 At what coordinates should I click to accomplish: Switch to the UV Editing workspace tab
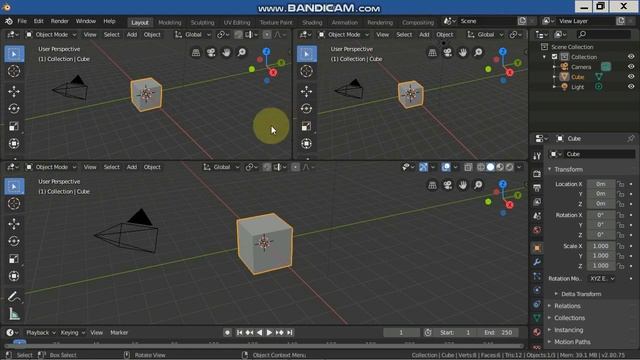point(237,22)
